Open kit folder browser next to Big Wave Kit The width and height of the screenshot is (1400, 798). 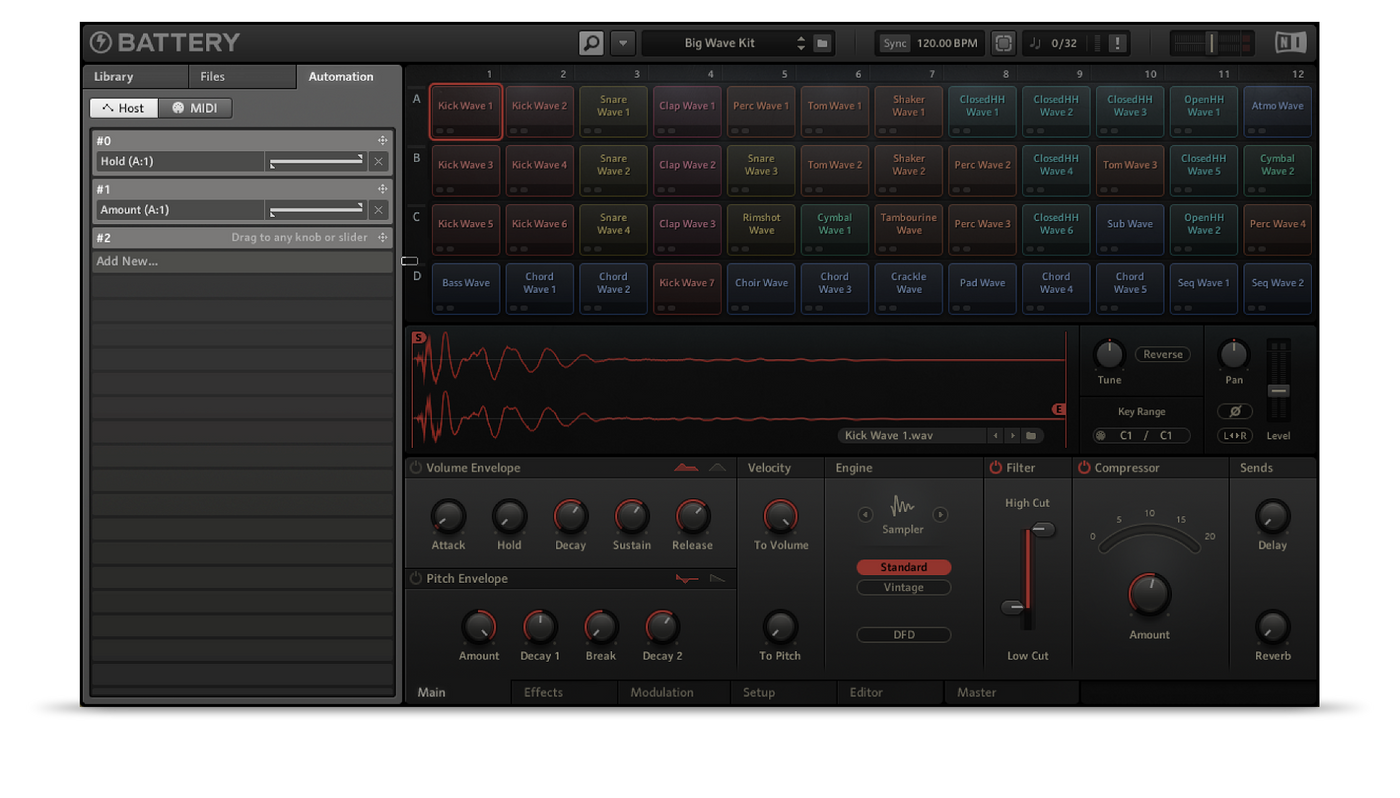tap(822, 43)
